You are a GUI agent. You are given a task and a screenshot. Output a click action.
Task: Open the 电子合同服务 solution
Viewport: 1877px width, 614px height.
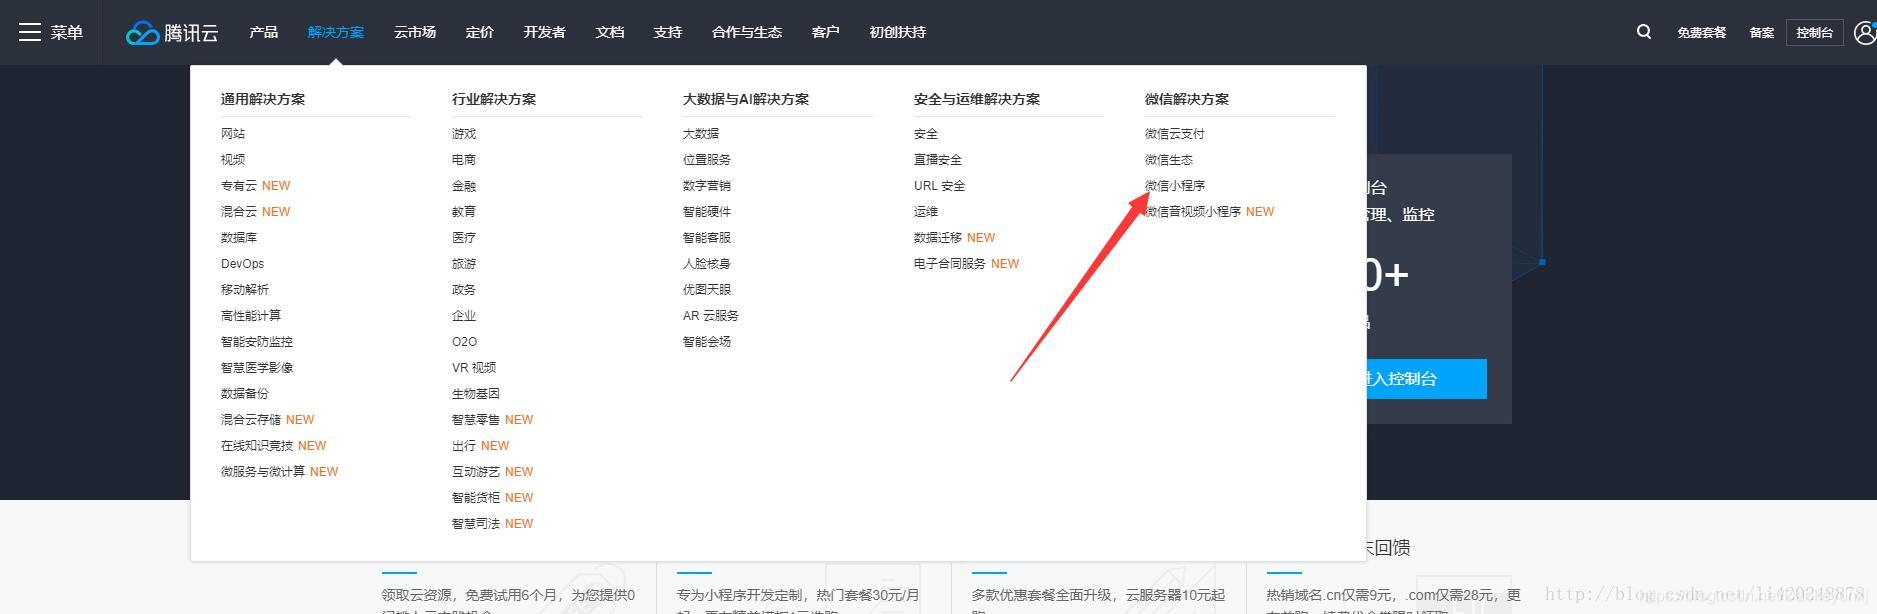pos(950,264)
